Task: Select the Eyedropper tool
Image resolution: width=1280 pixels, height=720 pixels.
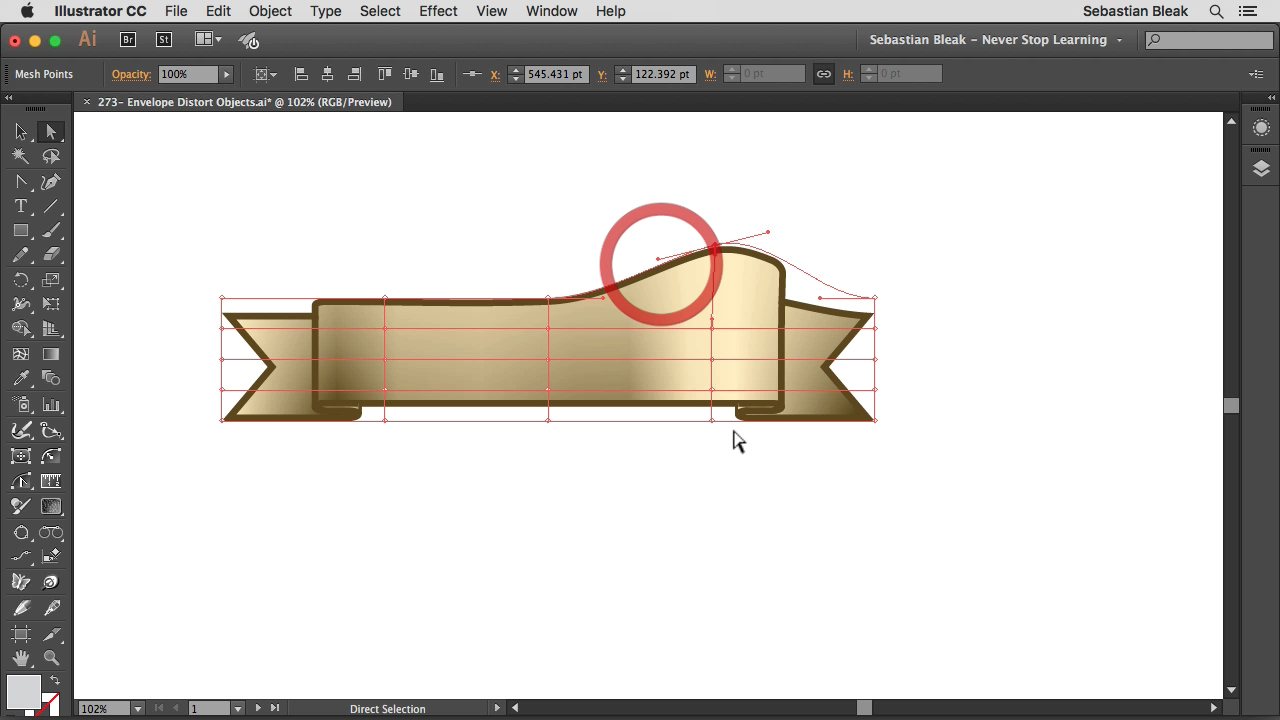Action: [21, 379]
